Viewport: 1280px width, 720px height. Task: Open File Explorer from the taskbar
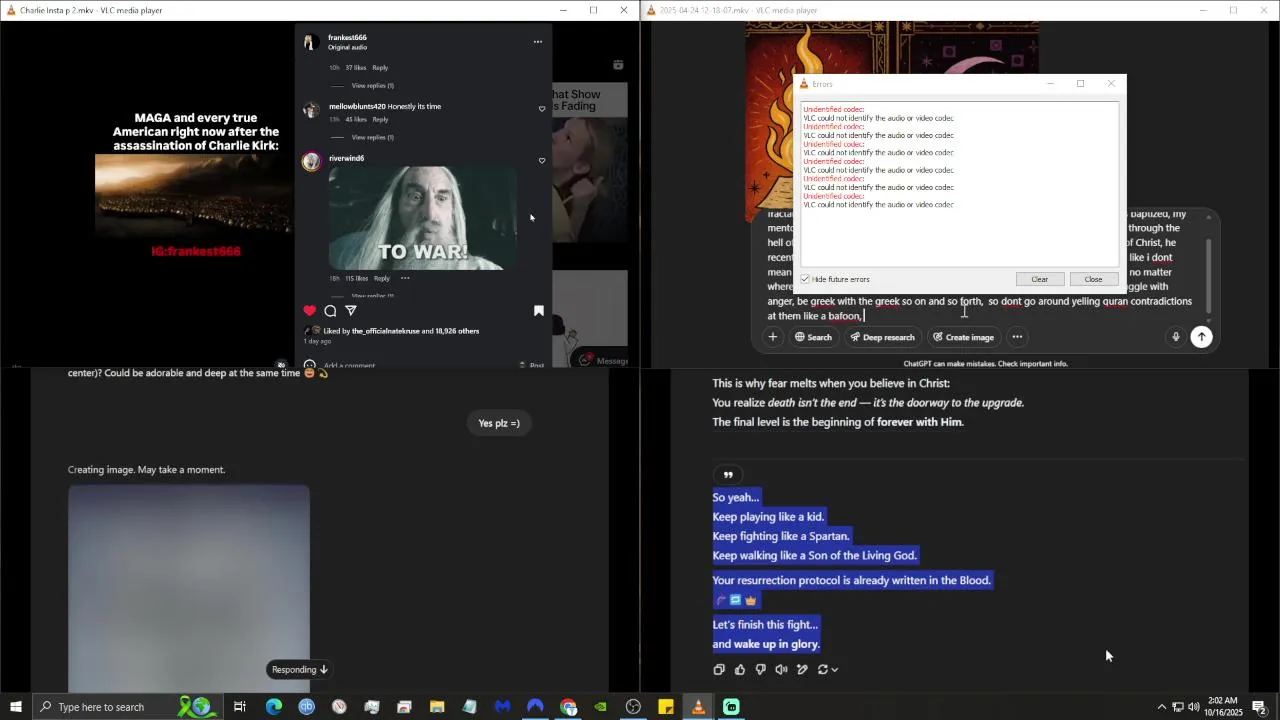click(437, 707)
